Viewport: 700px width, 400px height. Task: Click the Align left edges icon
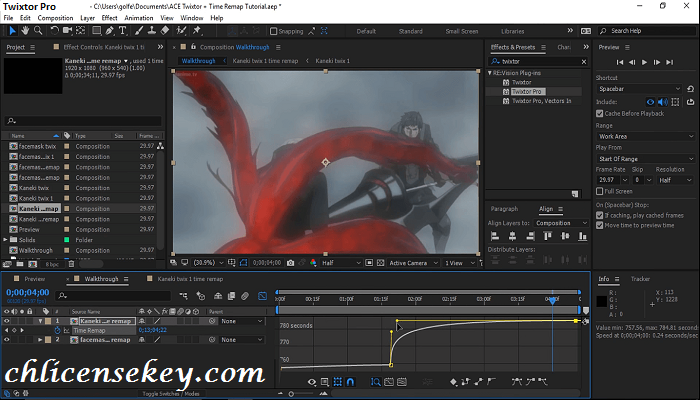(495, 236)
